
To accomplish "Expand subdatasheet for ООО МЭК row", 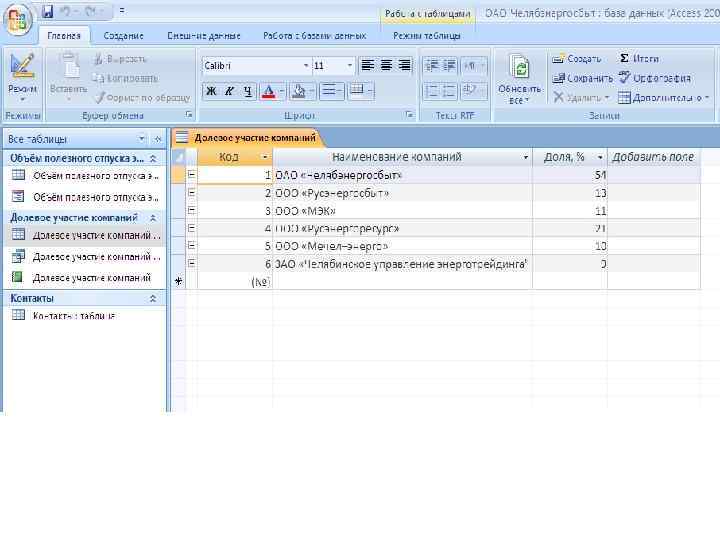I will 191,210.
